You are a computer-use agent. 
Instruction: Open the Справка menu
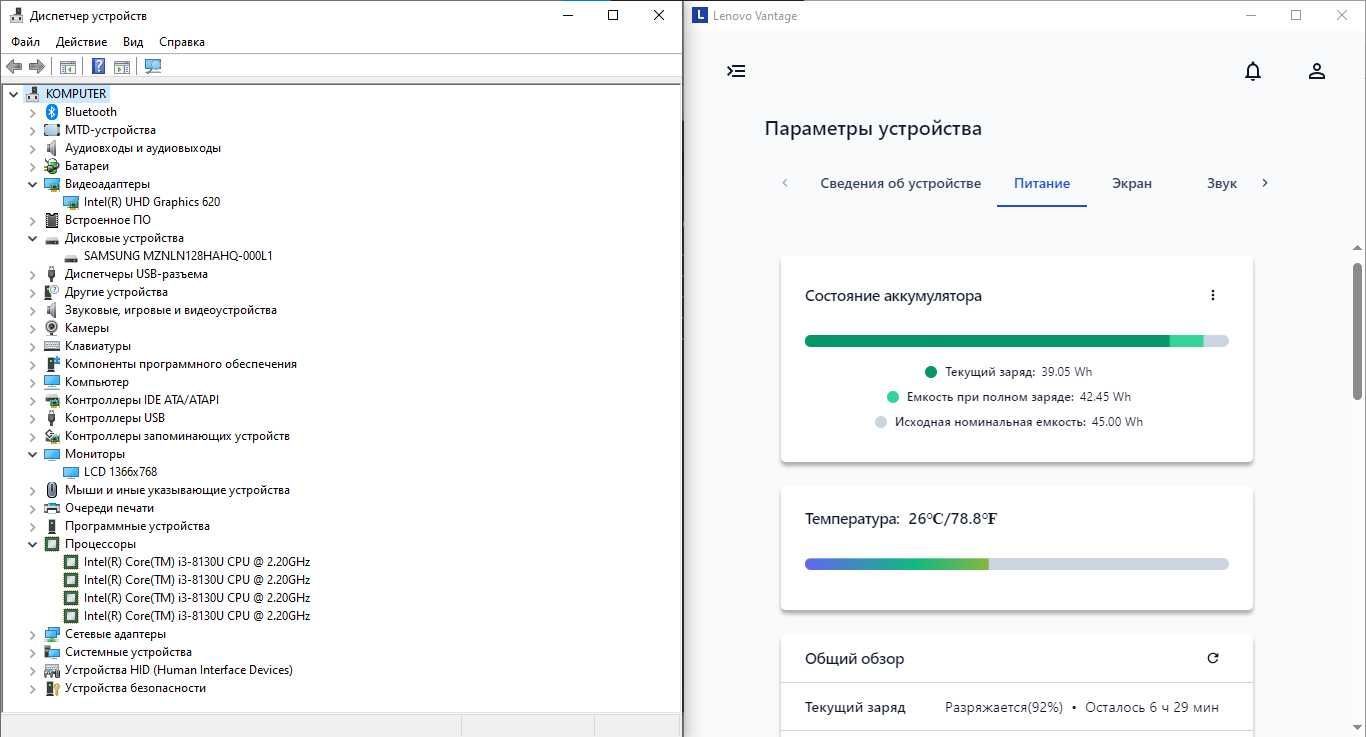182,42
